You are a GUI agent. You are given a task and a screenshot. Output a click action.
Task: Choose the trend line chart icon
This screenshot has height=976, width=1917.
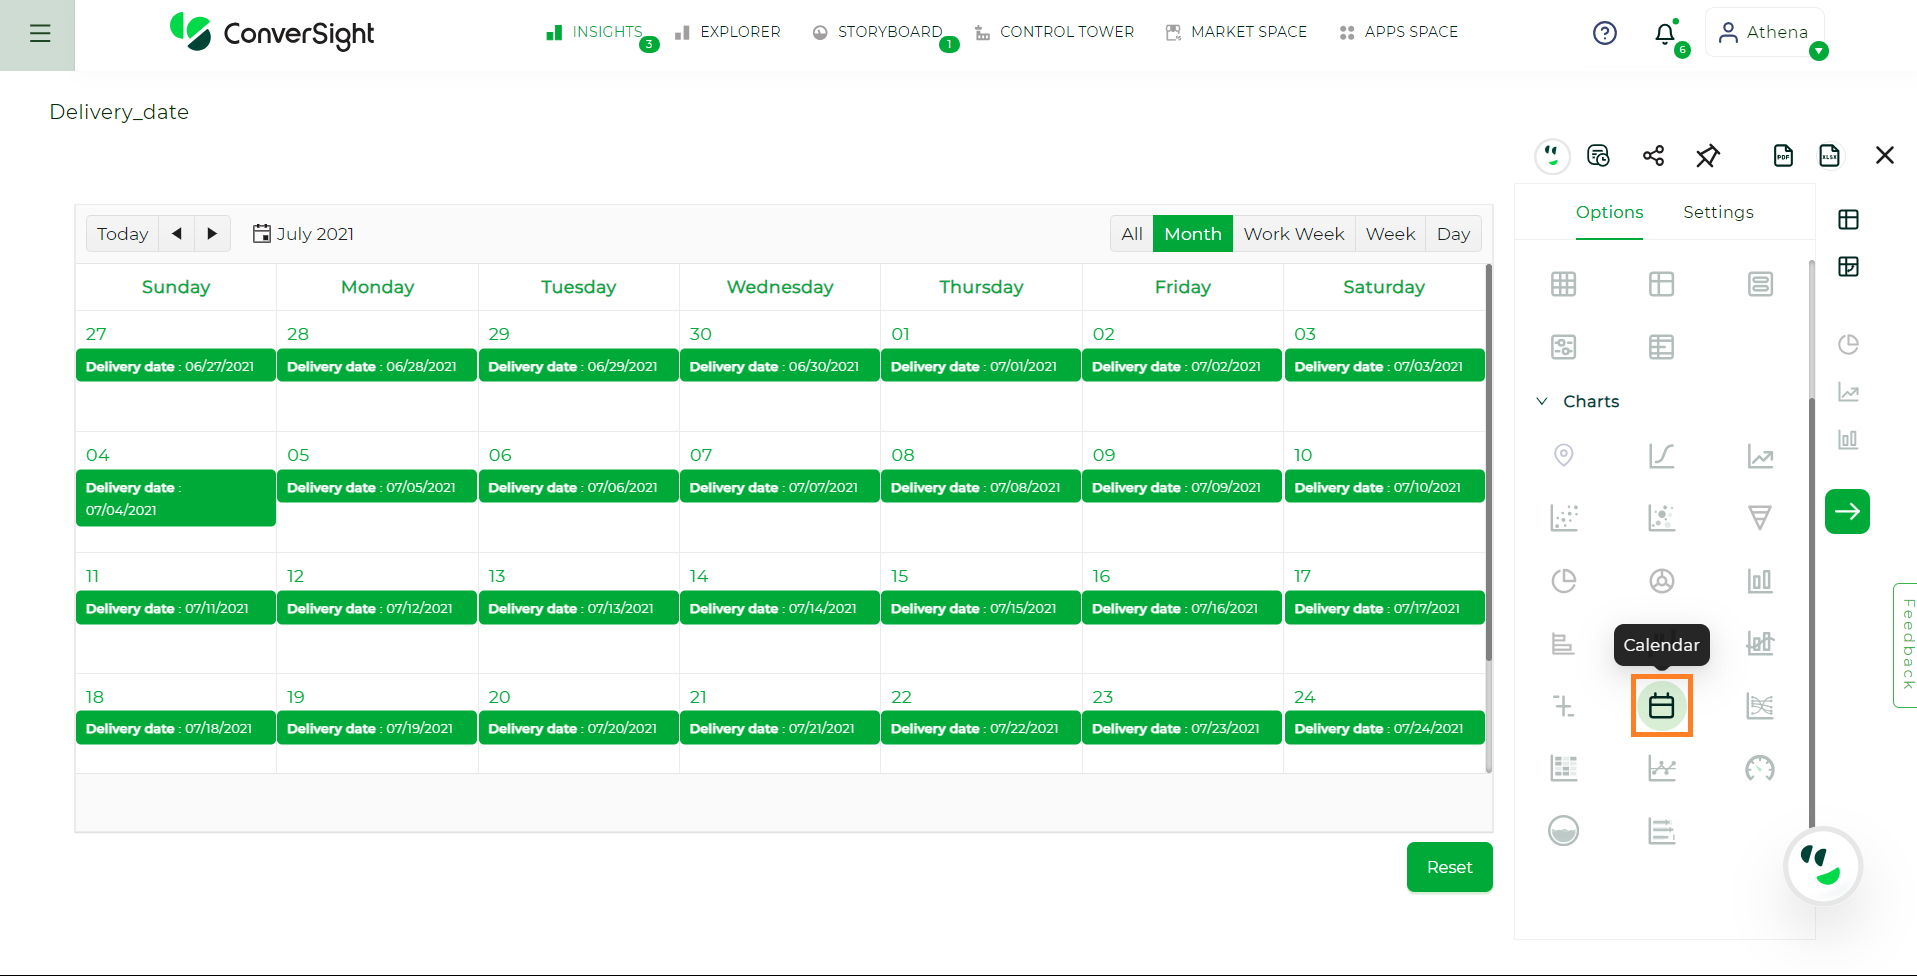click(x=1759, y=456)
